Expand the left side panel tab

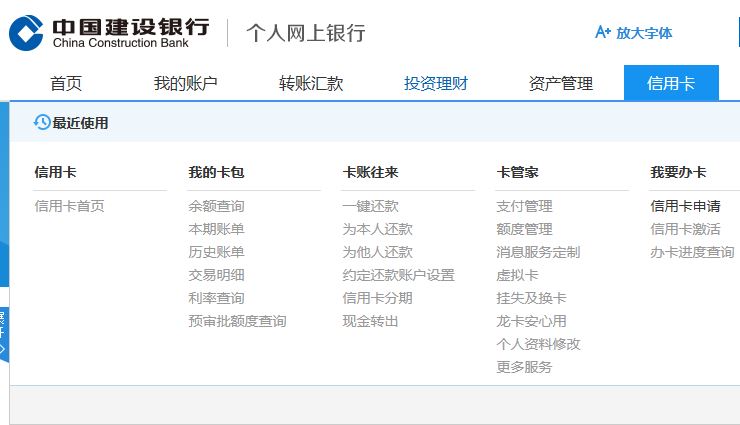4,333
